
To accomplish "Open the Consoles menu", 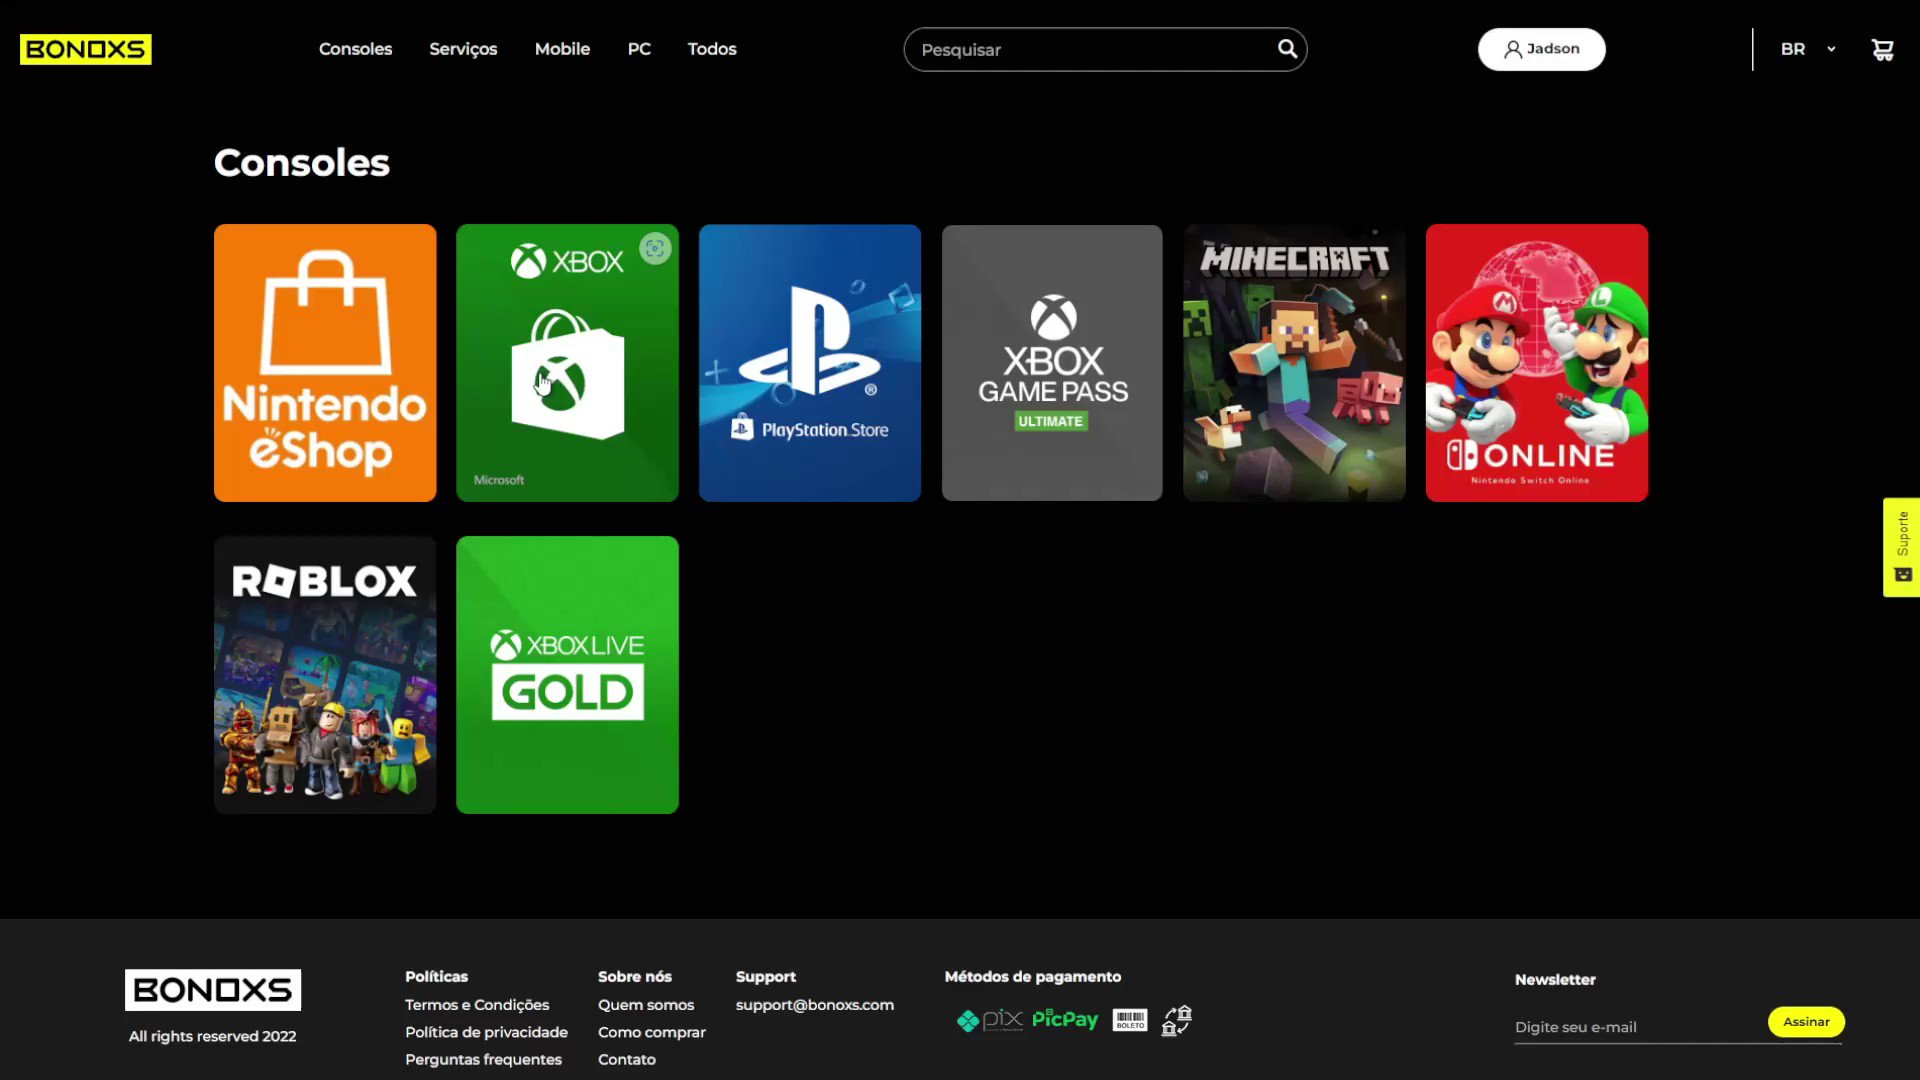I will [355, 49].
